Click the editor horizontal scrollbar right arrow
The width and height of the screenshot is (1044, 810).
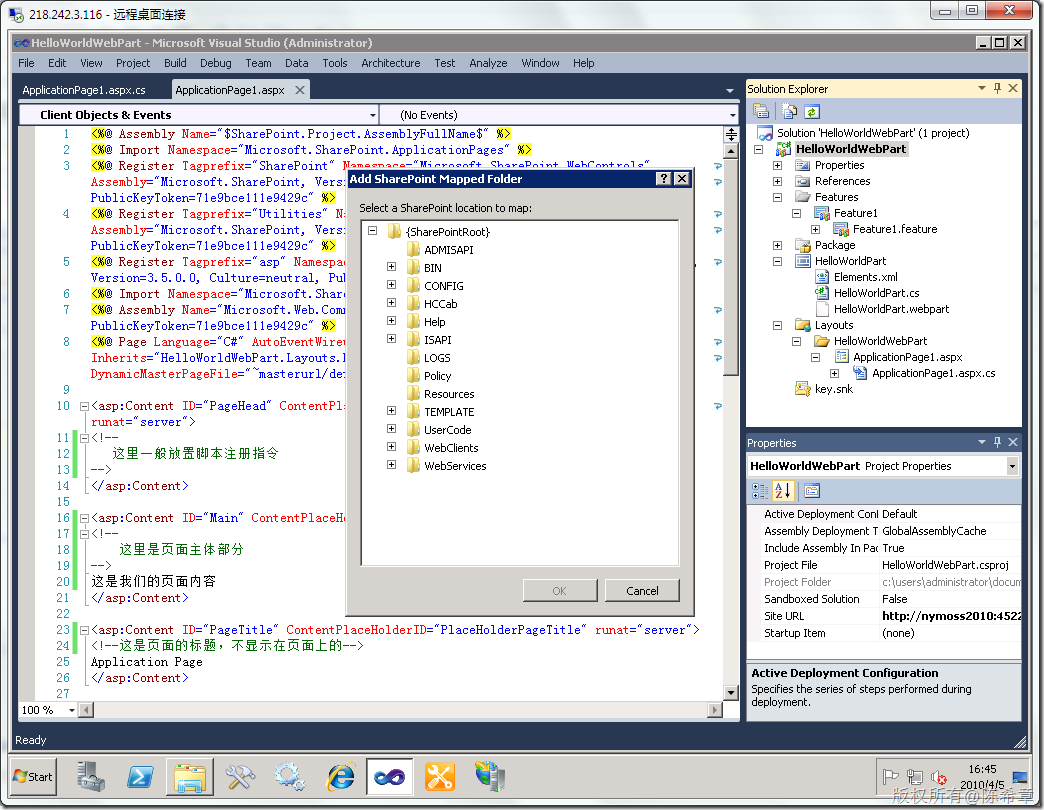point(715,710)
